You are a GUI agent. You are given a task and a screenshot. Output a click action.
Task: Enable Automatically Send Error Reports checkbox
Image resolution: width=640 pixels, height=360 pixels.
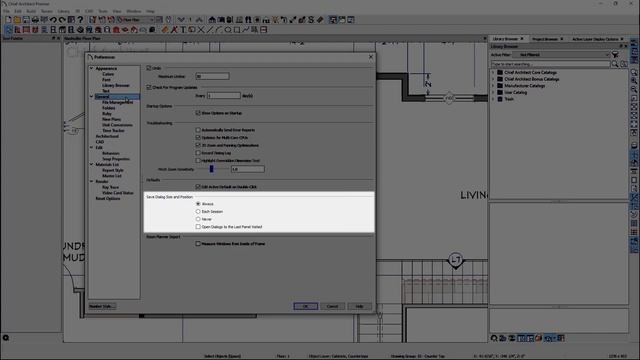(198, 130)
